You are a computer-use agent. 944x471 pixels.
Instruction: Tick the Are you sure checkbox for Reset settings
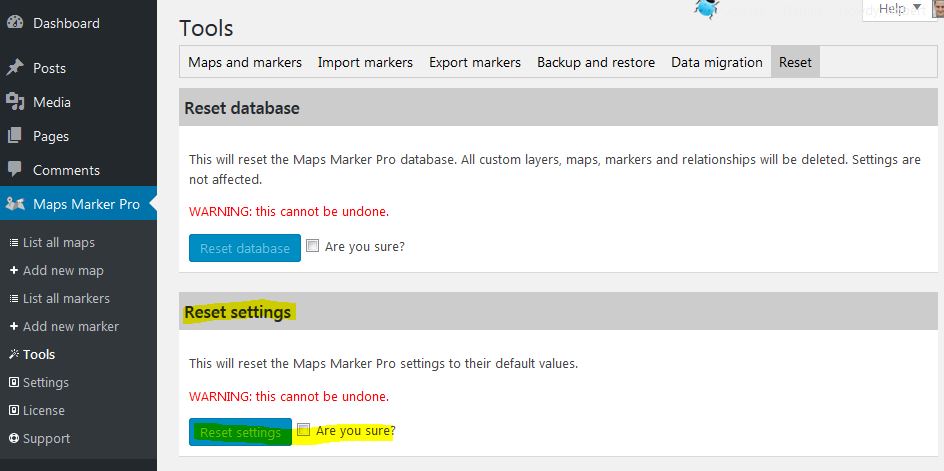point(303,430)
